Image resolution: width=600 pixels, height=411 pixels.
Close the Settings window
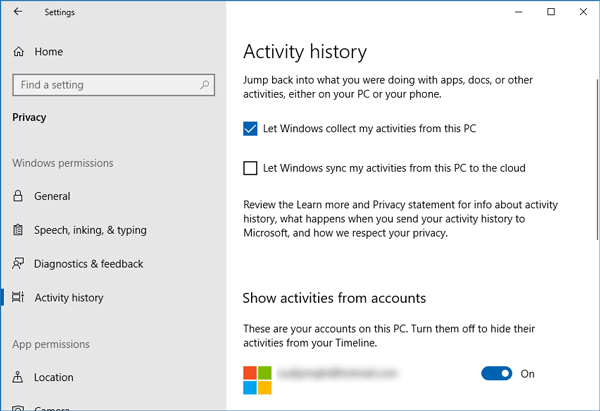[x=583, y=12]
